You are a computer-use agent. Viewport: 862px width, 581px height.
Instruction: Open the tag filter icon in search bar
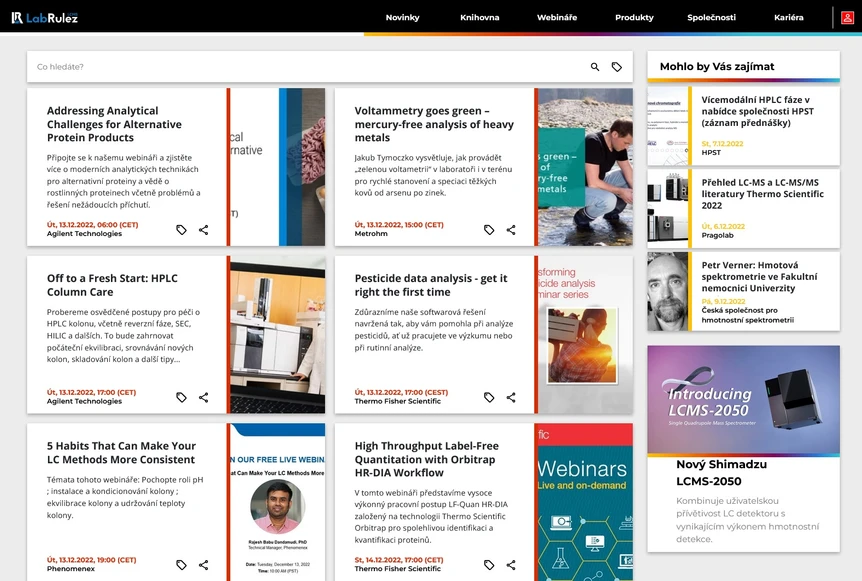point(617,67)
